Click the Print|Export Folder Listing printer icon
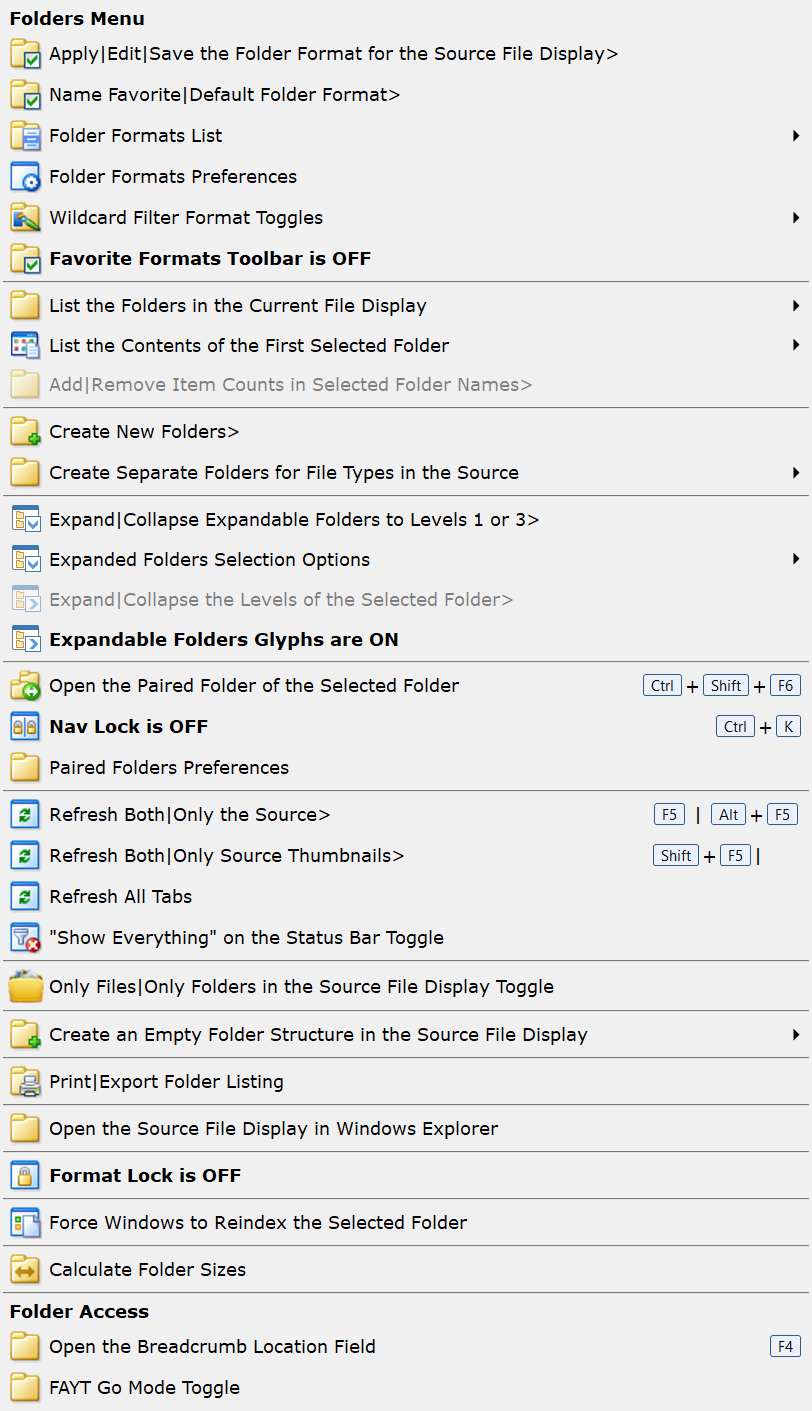 [x=24, y=1082]
